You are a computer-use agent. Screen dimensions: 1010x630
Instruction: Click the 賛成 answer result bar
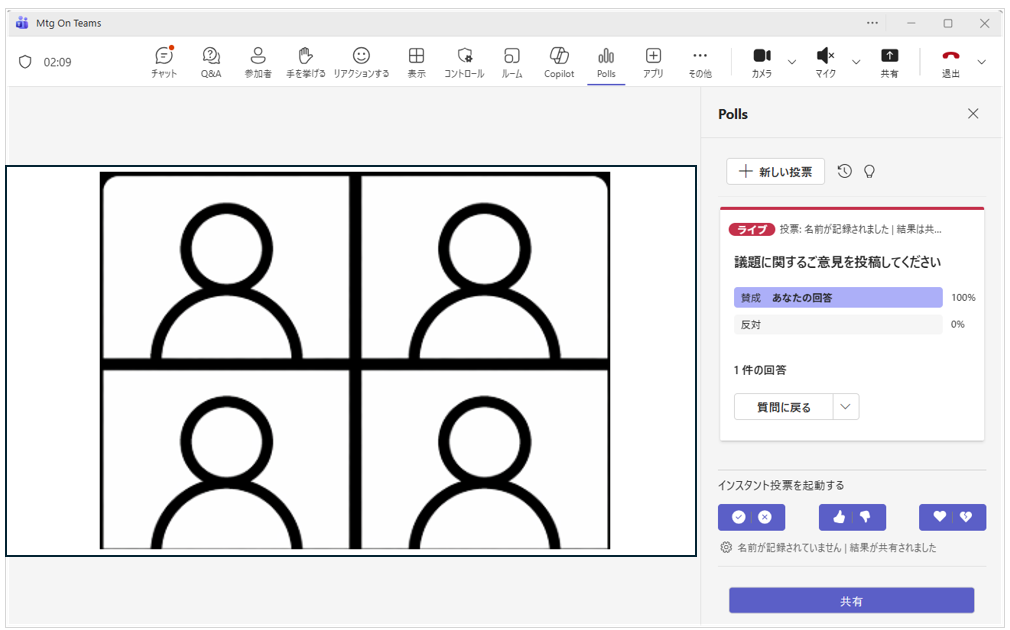[838, 297]
